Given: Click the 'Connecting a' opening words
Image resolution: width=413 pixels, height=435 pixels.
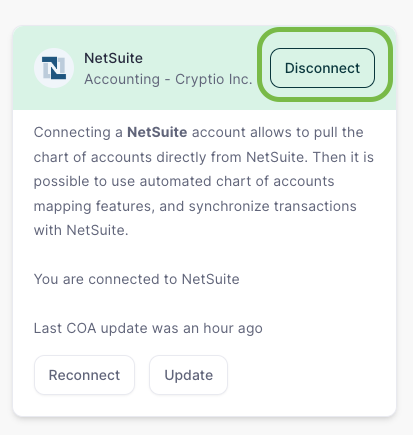Looking at the screenshot, I should tap(78, 132).
